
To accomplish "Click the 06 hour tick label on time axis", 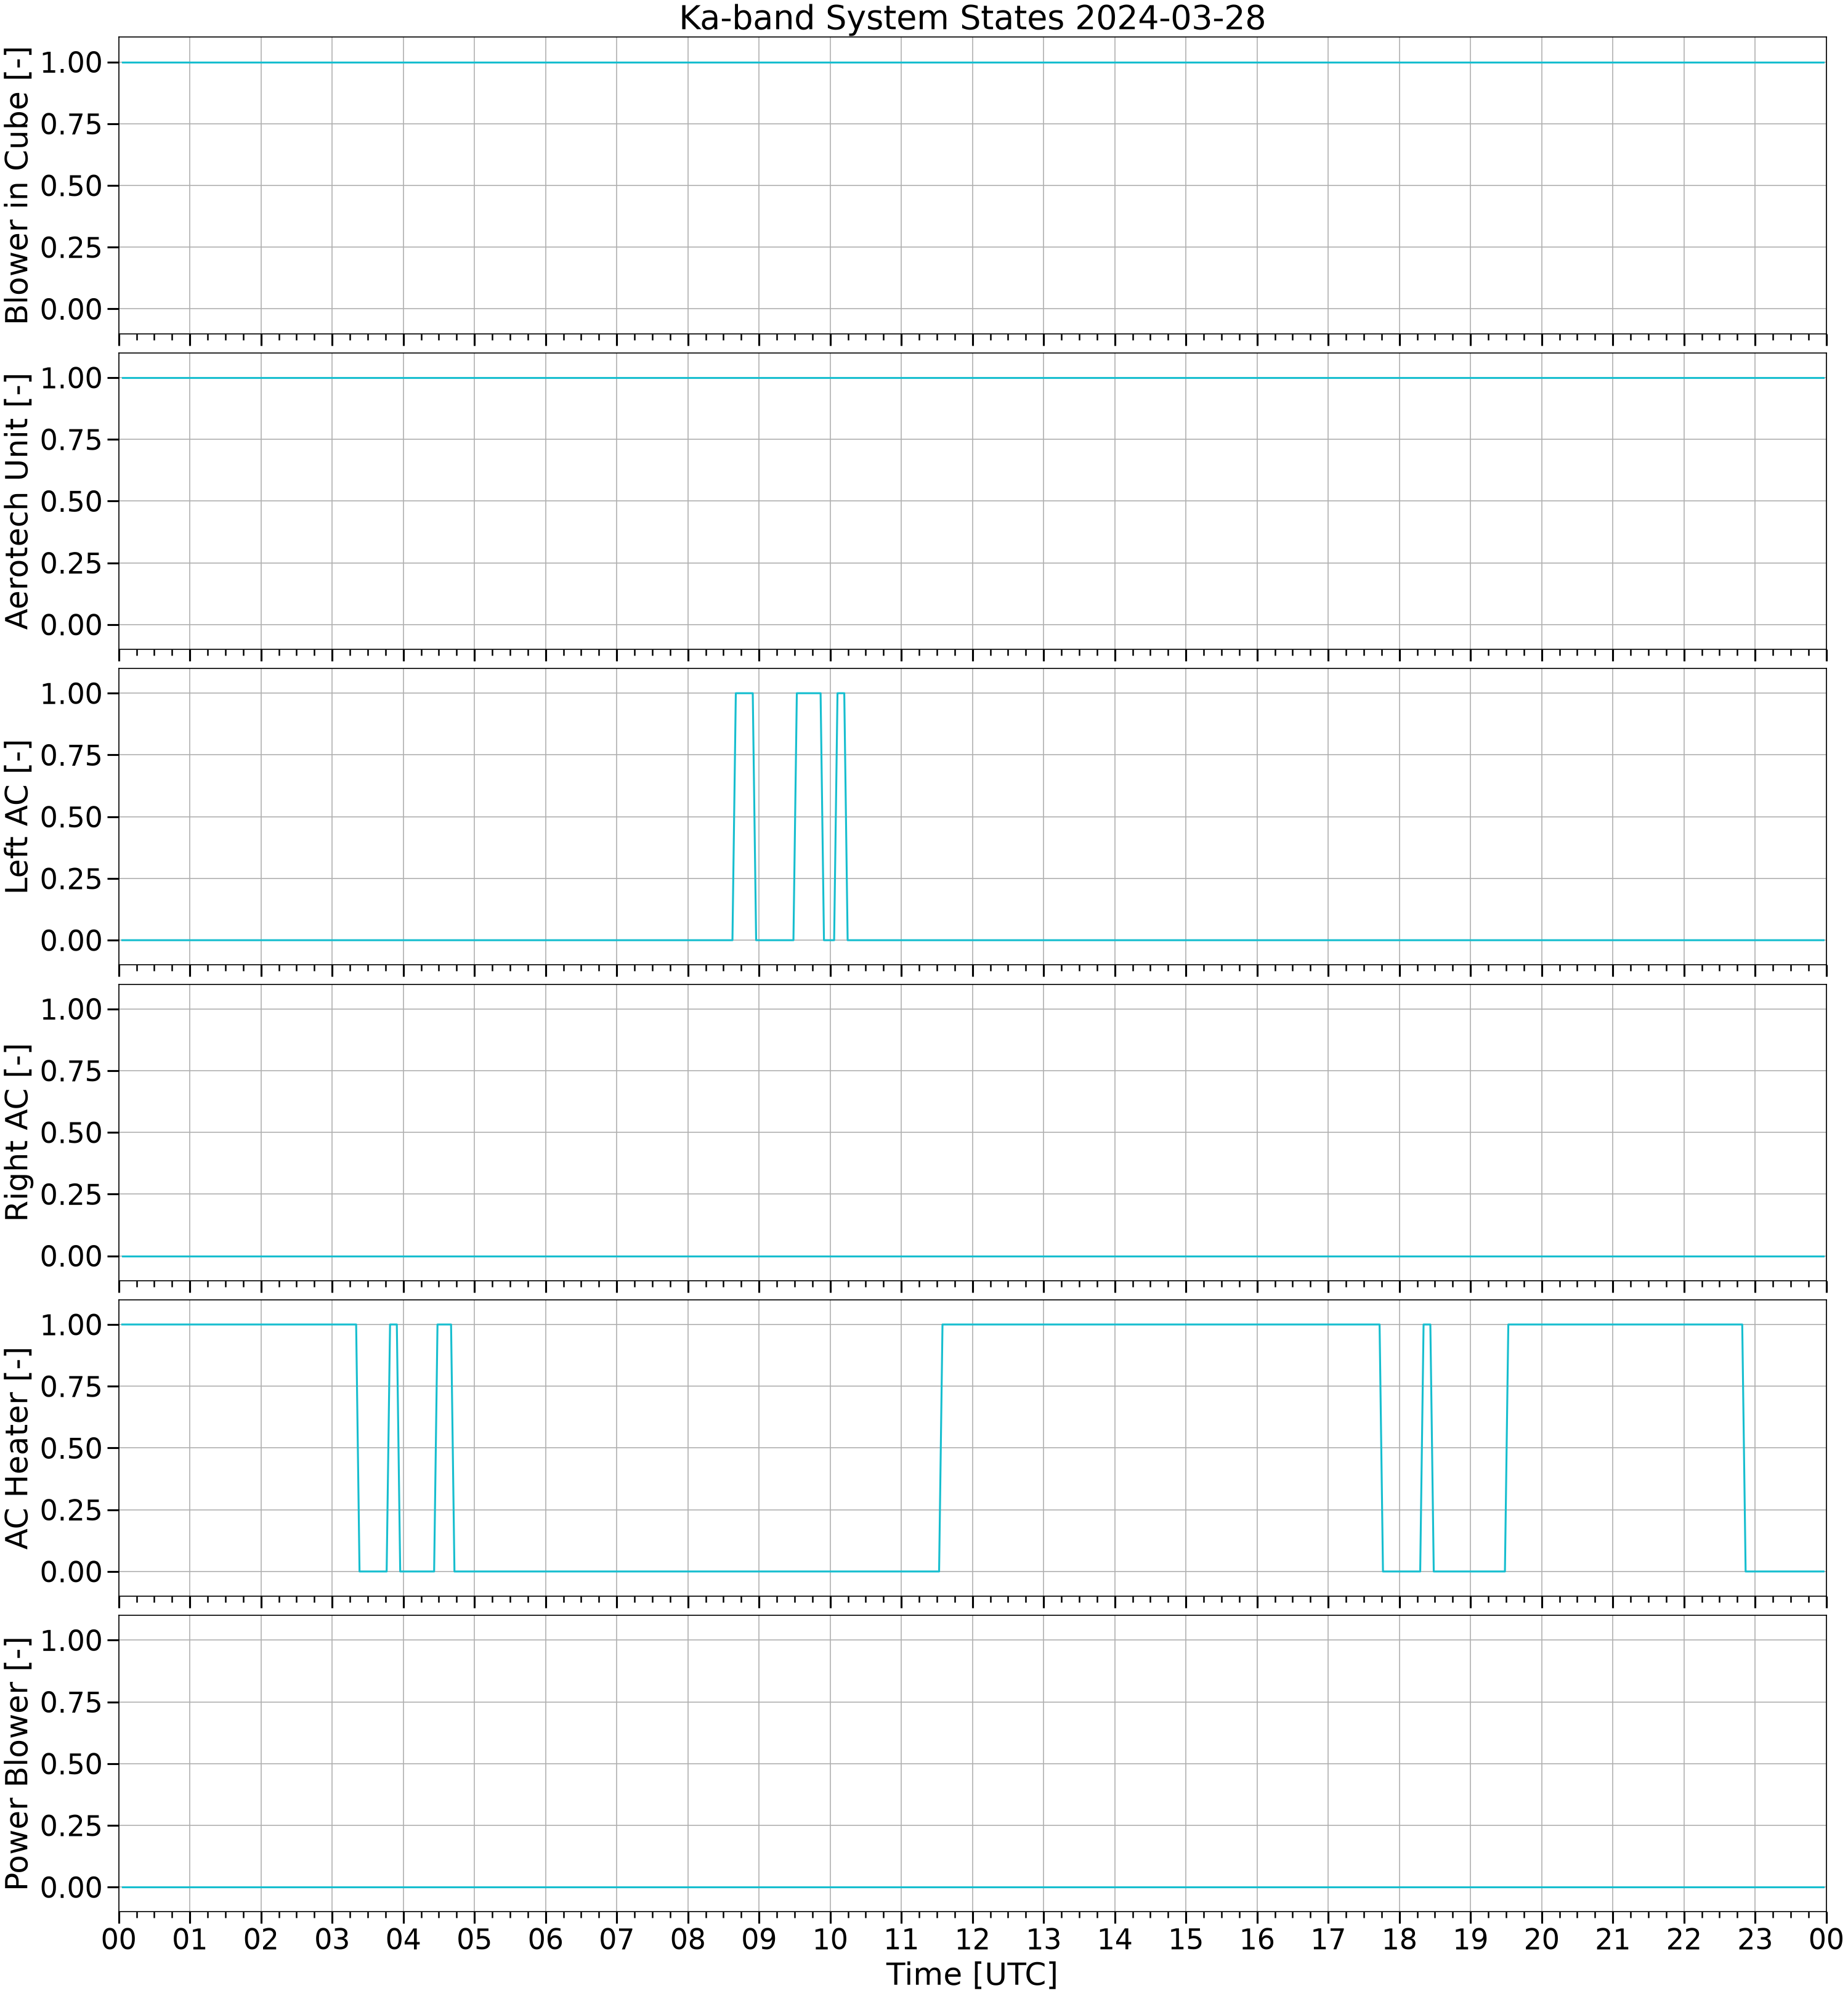I will tap(546, 1940).
